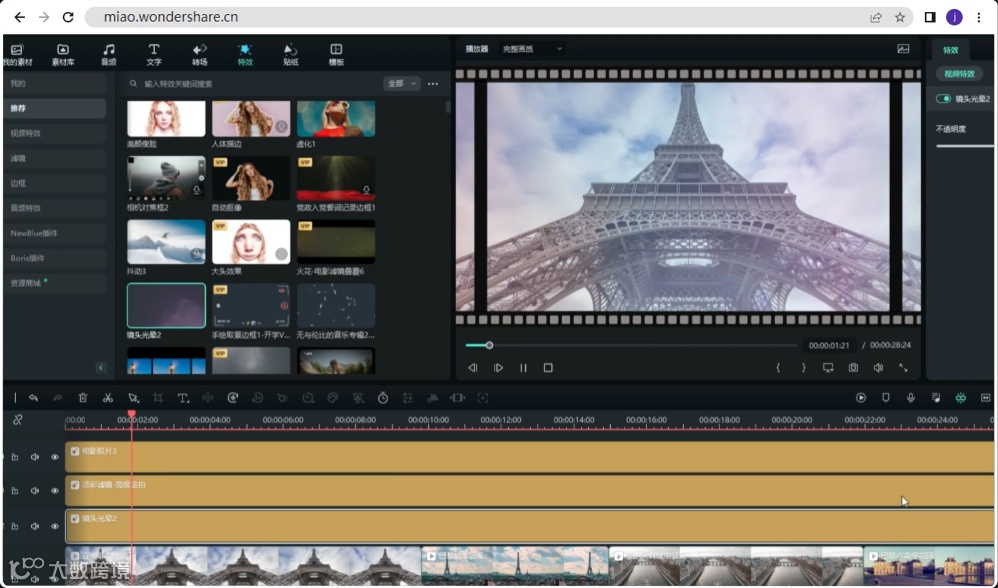This screenshot has width=998, height=588.
Task: Hide the 电影胶片3 track with eye icon
Action: (55, 457)
